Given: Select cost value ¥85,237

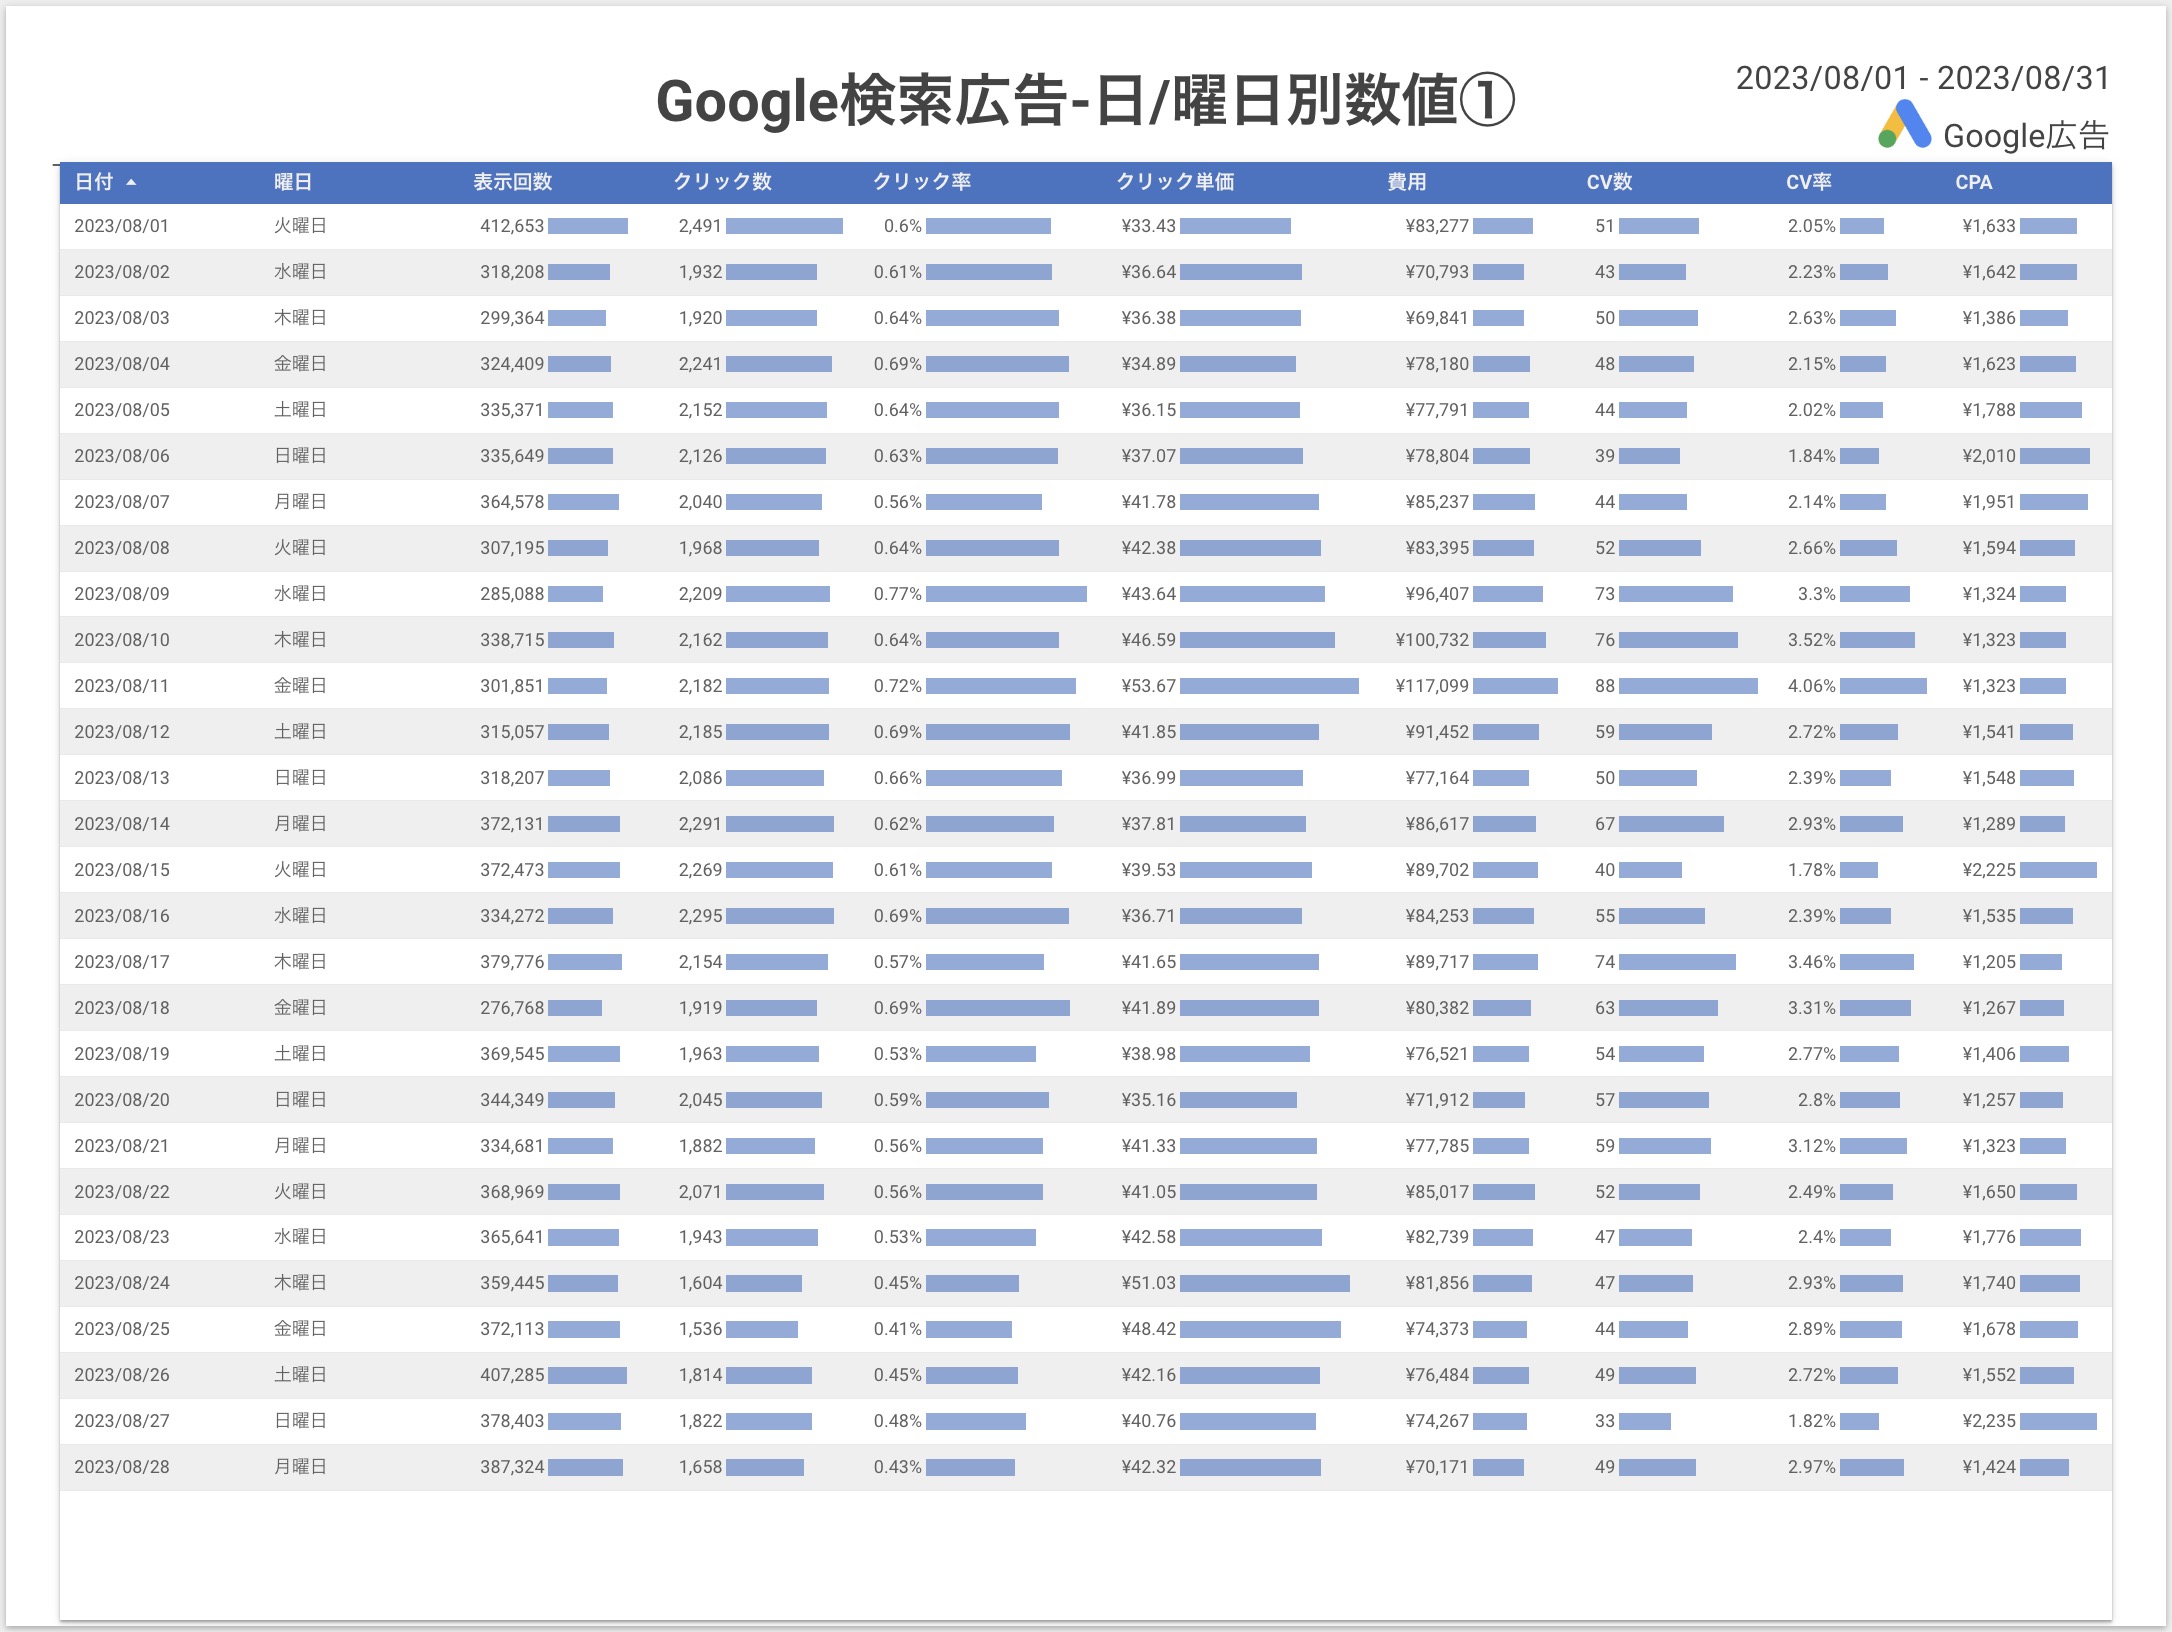Looking at the screenshot, I should 1437,502.
